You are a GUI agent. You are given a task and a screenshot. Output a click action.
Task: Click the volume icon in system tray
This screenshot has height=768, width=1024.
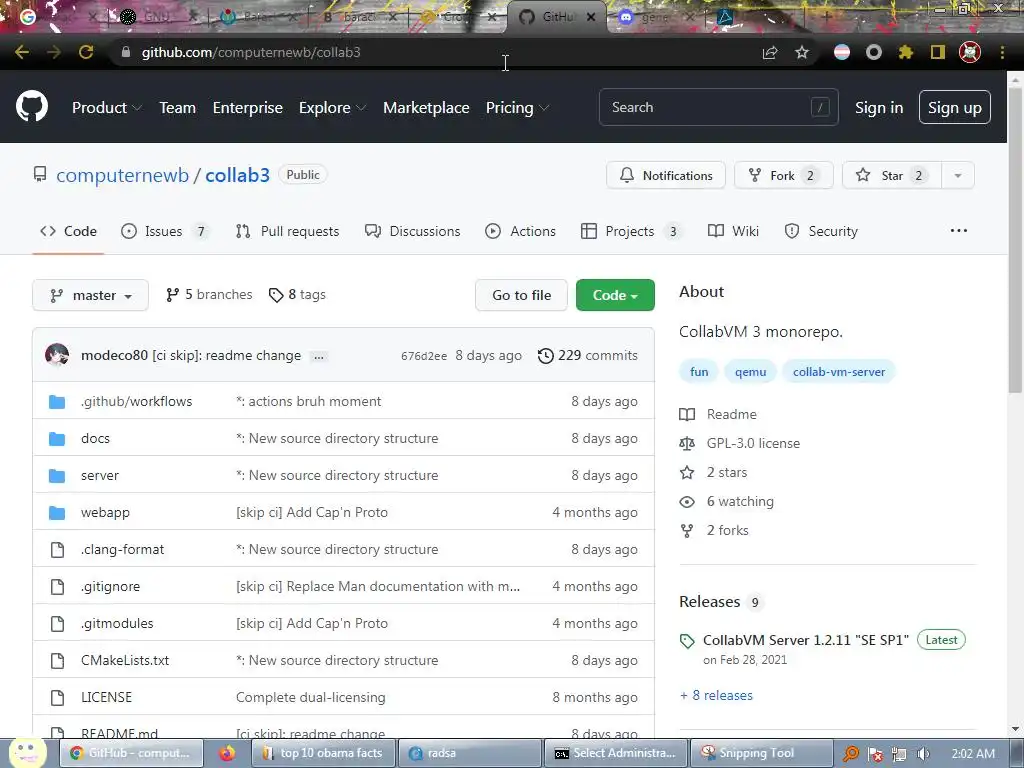point(923,754)
